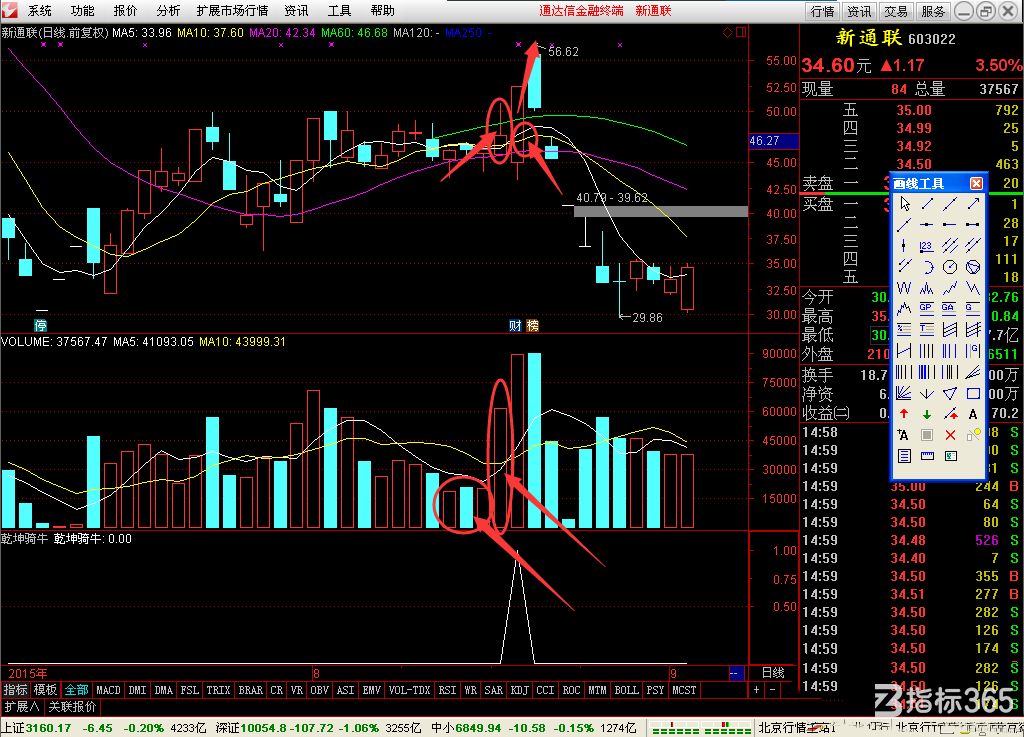The height and width of the screenshot is (737, 1024).
Task: Click the 中小 index value in status bar
Action: [x=478, y=728]
